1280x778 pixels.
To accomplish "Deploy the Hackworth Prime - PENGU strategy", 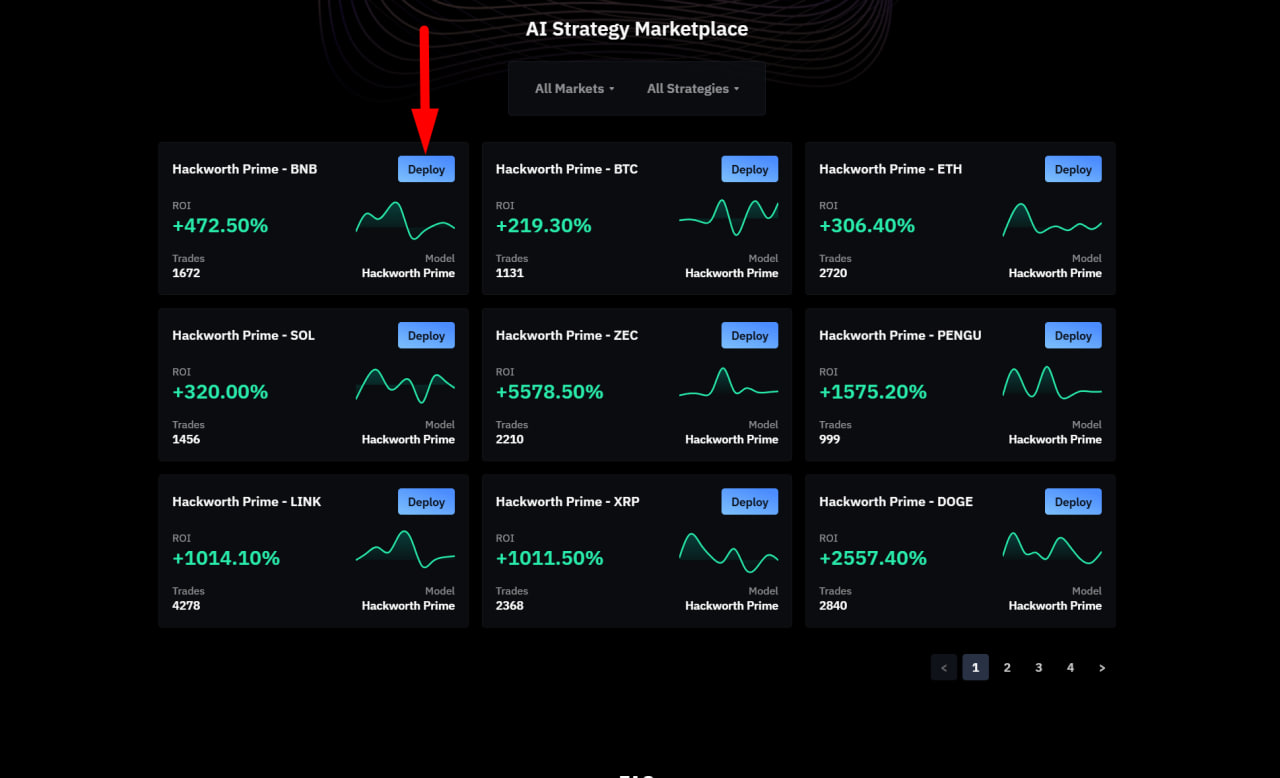I will coord(1073,335).
